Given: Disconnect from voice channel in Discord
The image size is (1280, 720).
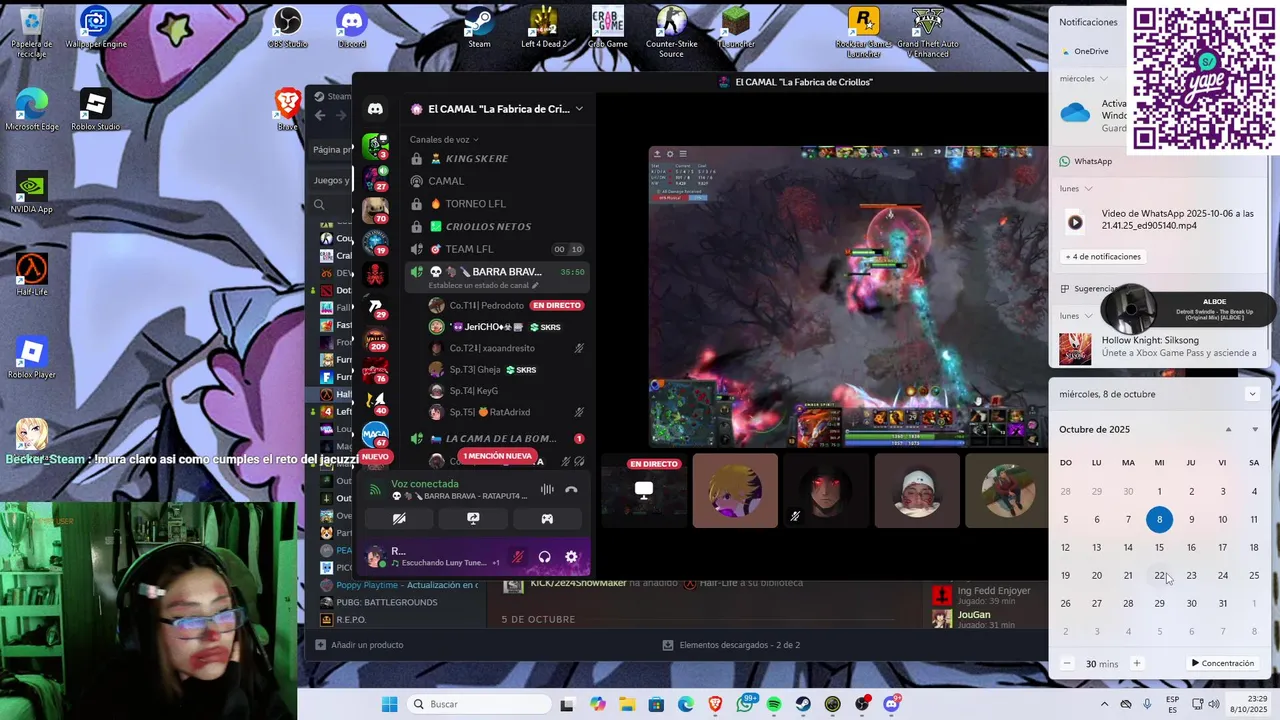Looking at the screenshot, I should tap(571, 490).
